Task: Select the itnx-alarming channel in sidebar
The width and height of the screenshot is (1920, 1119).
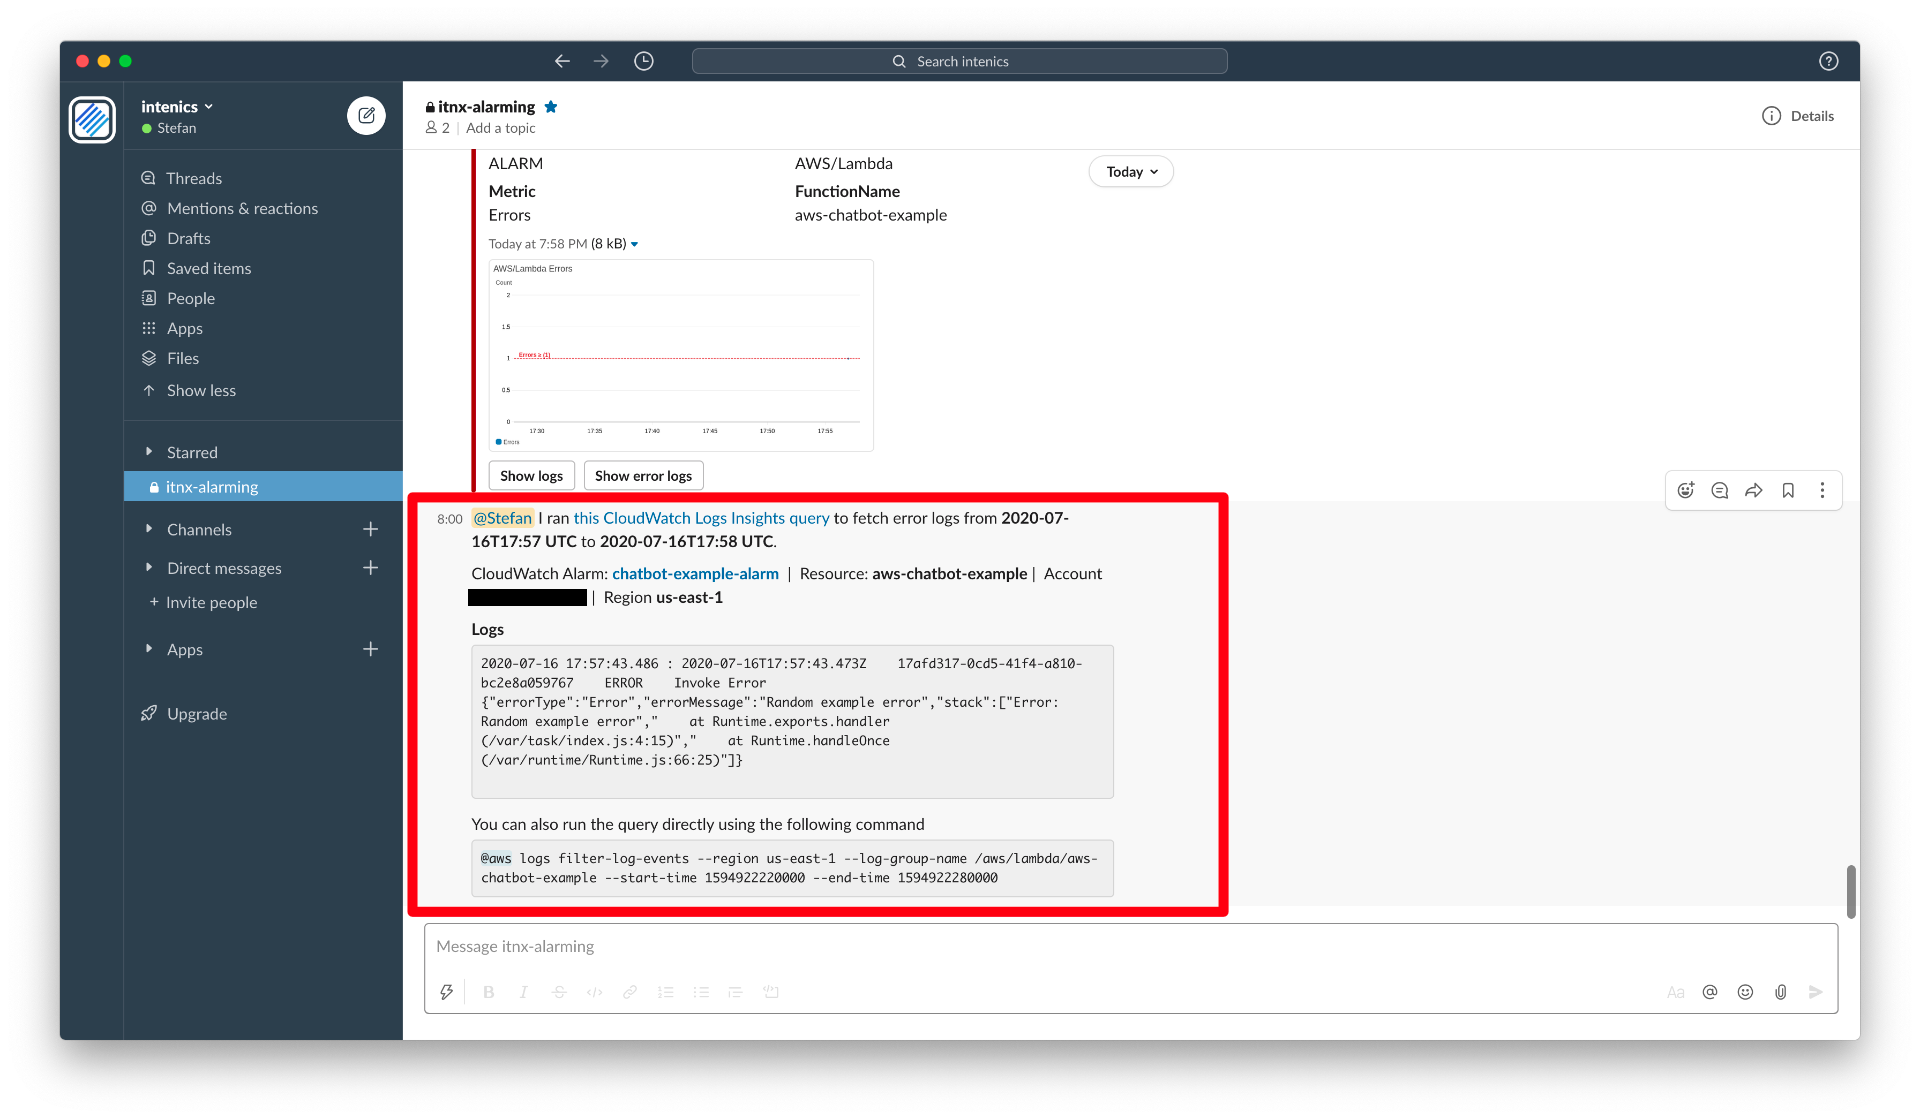Action: click(212, 487)
